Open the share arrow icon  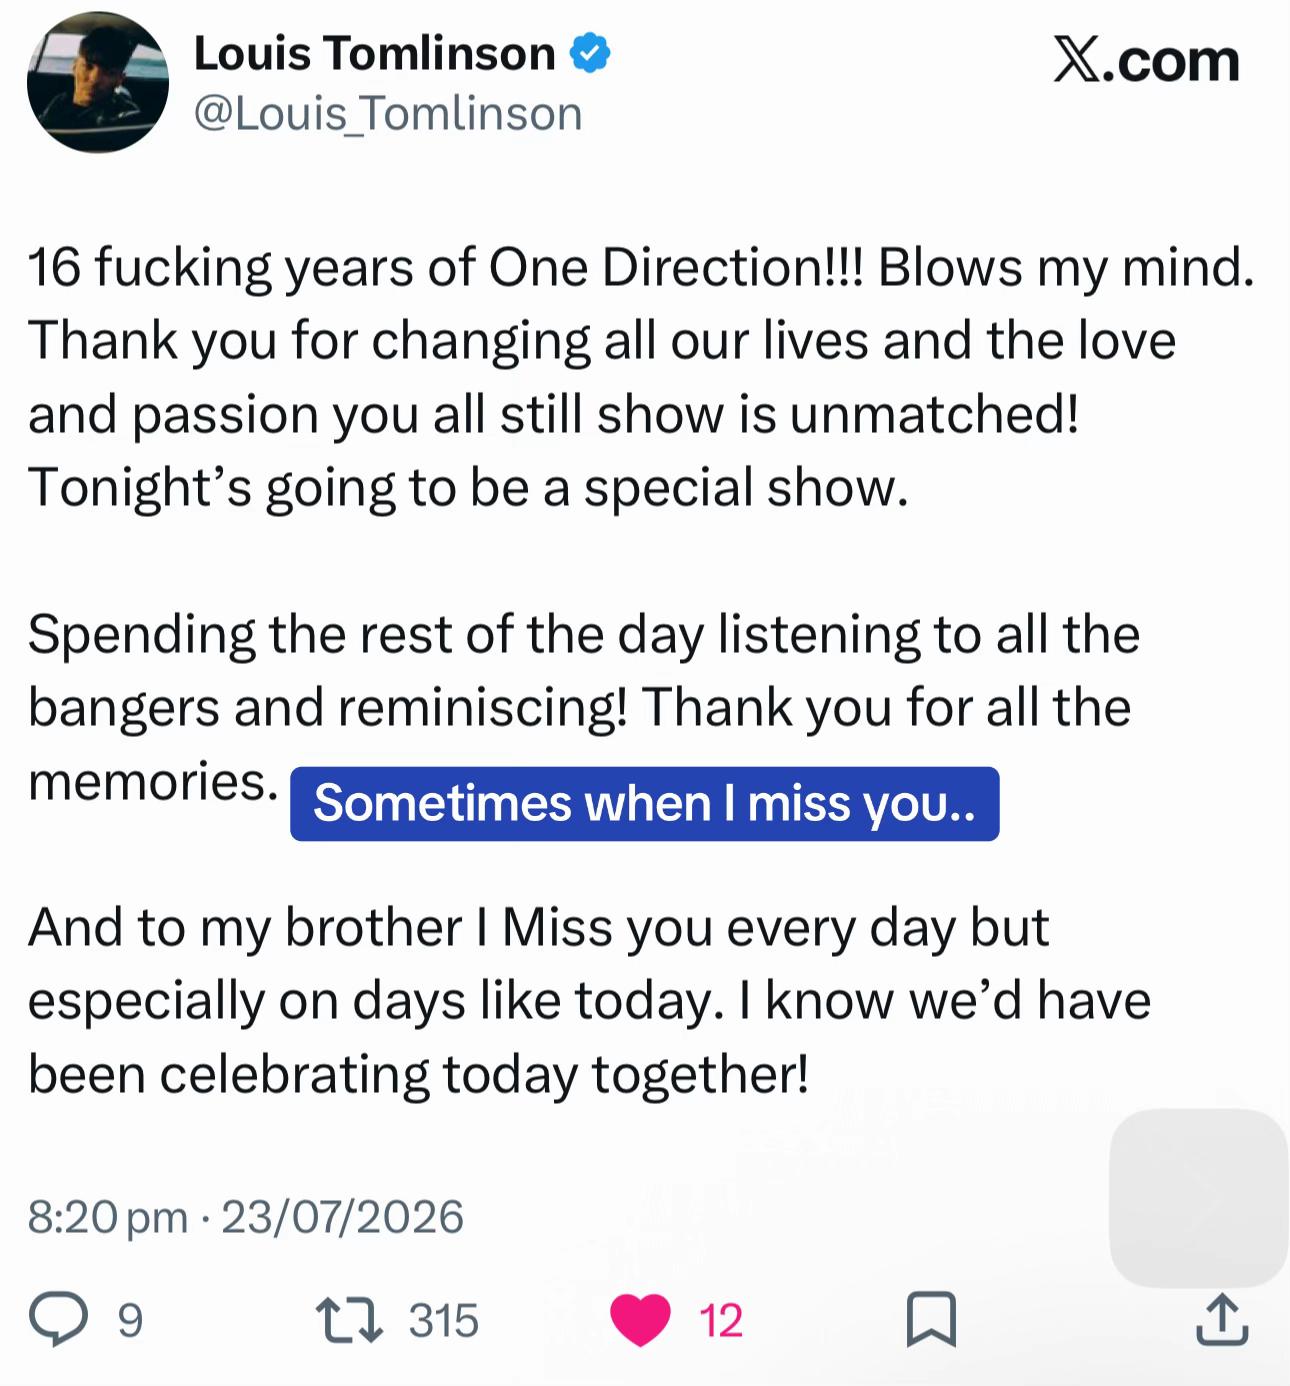[1222, 1319]
